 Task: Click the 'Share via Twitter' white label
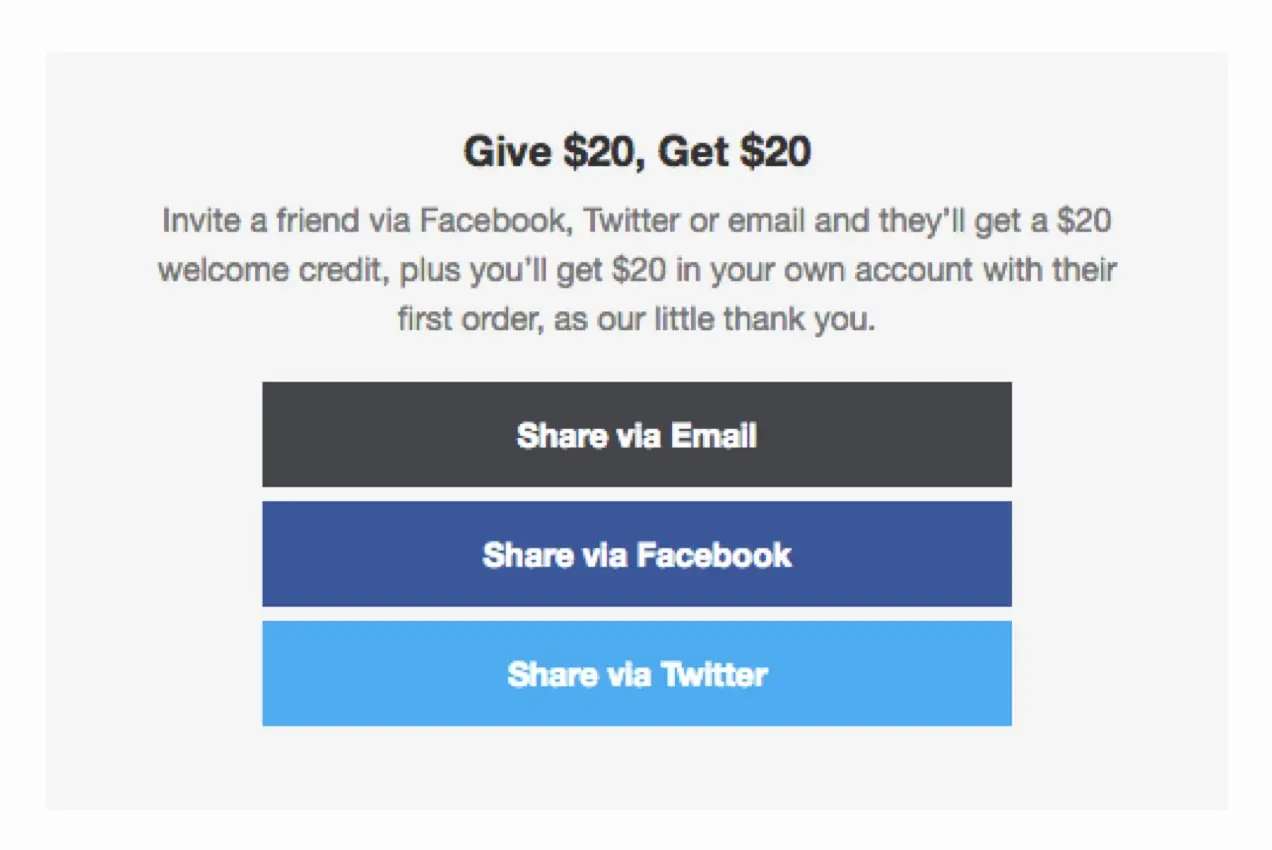pyautogui.click(x=637, y=674)
